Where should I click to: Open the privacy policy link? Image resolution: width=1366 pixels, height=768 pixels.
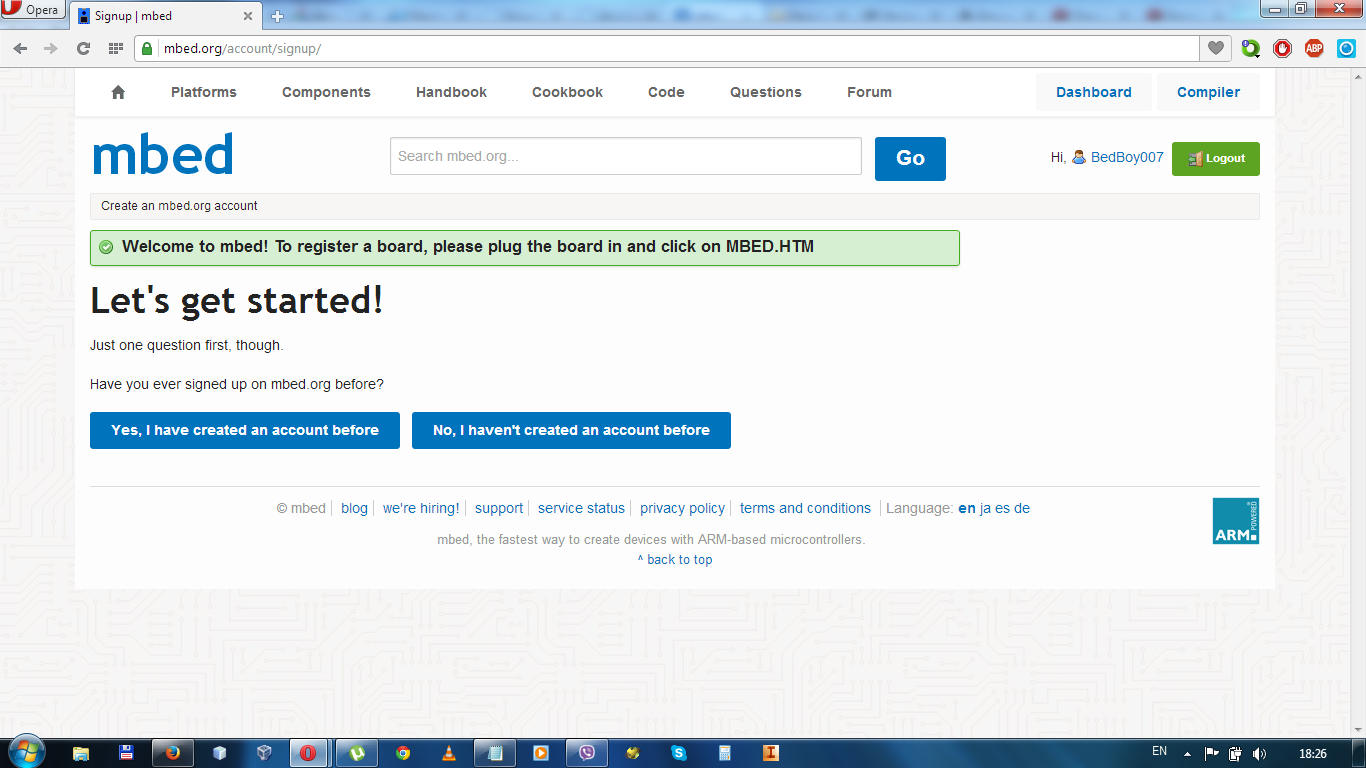tap(682, 508)
